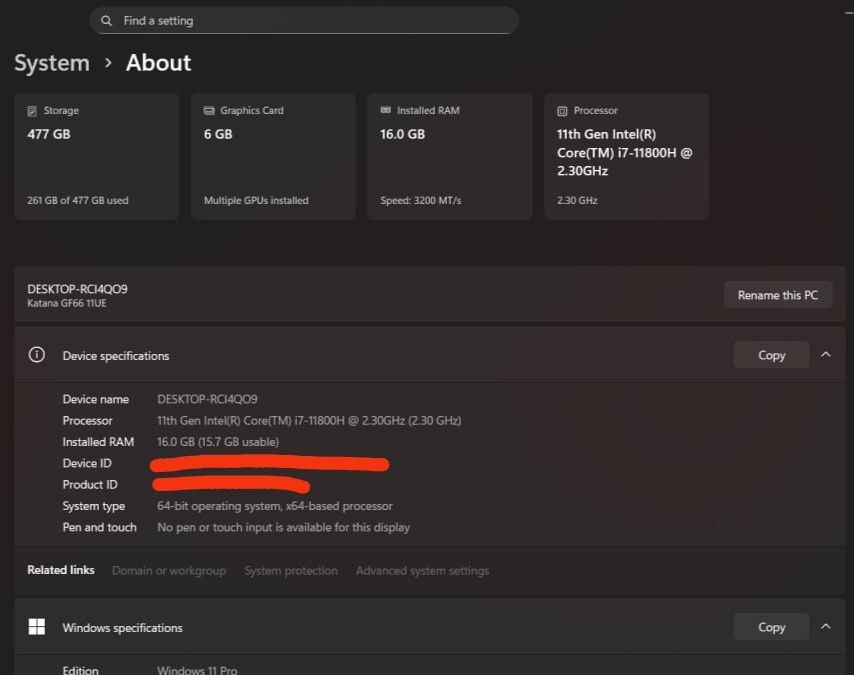Open the Graphics Card 6 GB card
Image resolution: width=854 pixels, height=675 pixels.
point(273,156)
